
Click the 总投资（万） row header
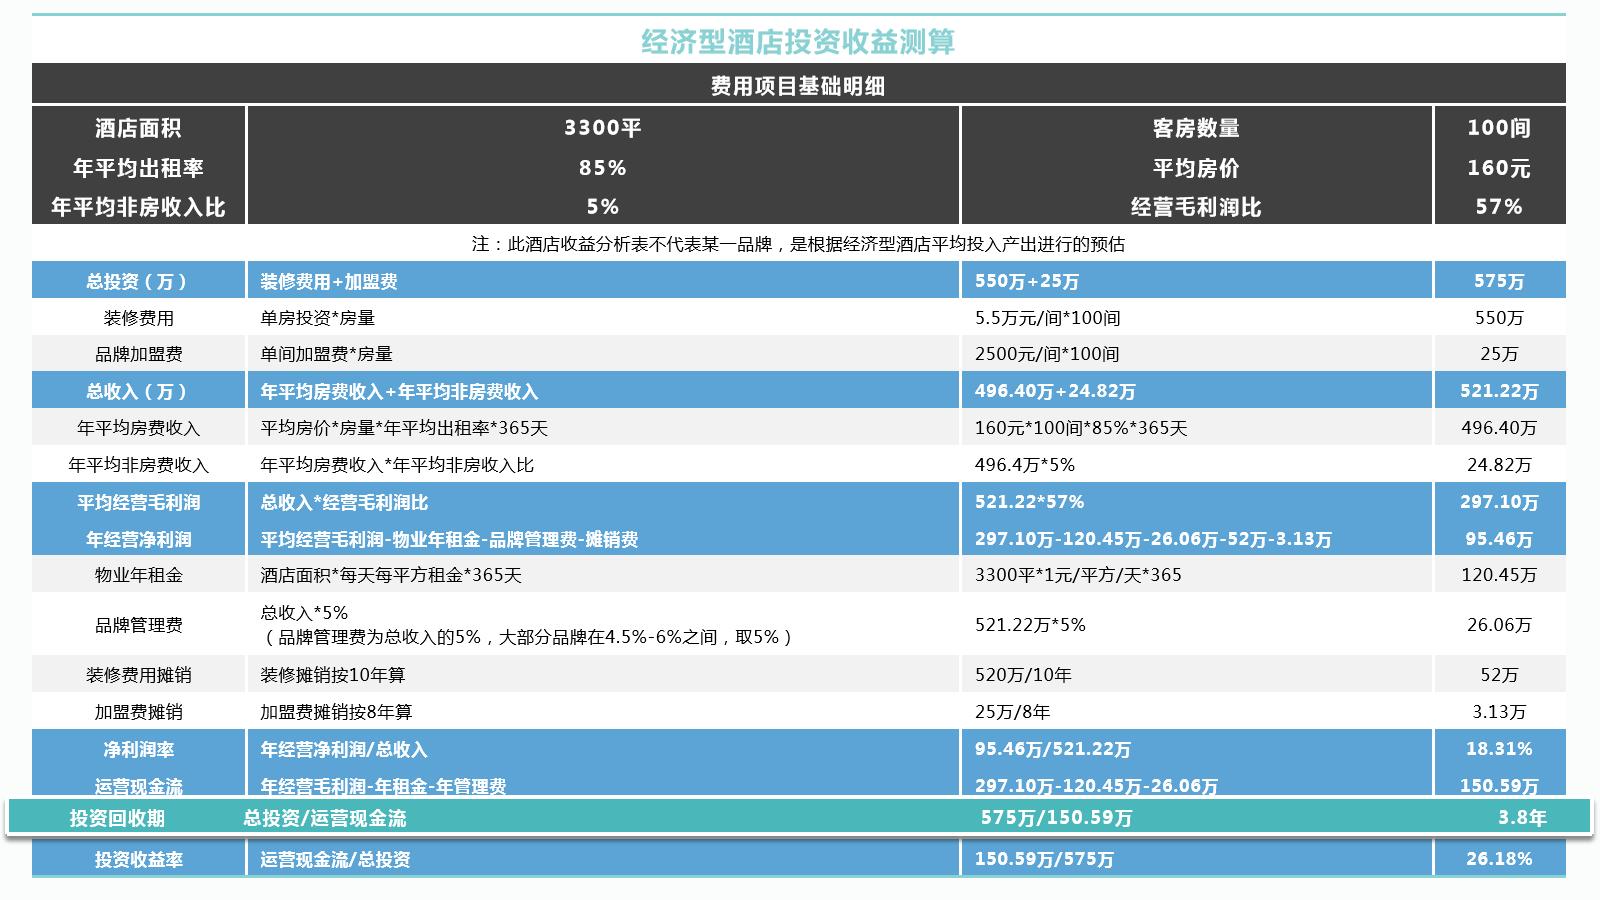tap(138, 281)
